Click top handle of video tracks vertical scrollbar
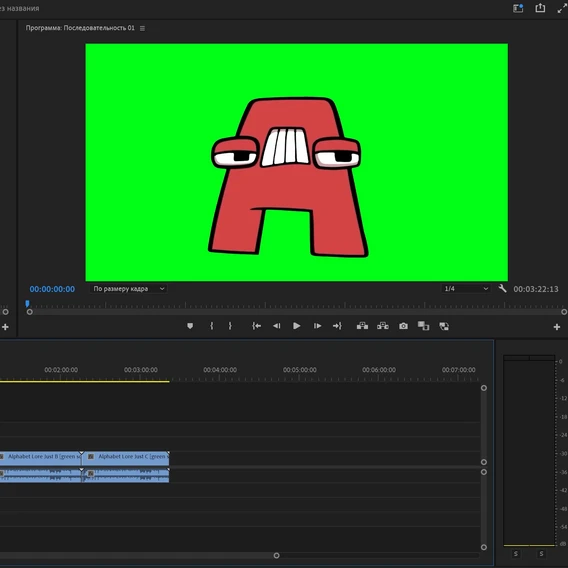 click(x=484, y=388)
